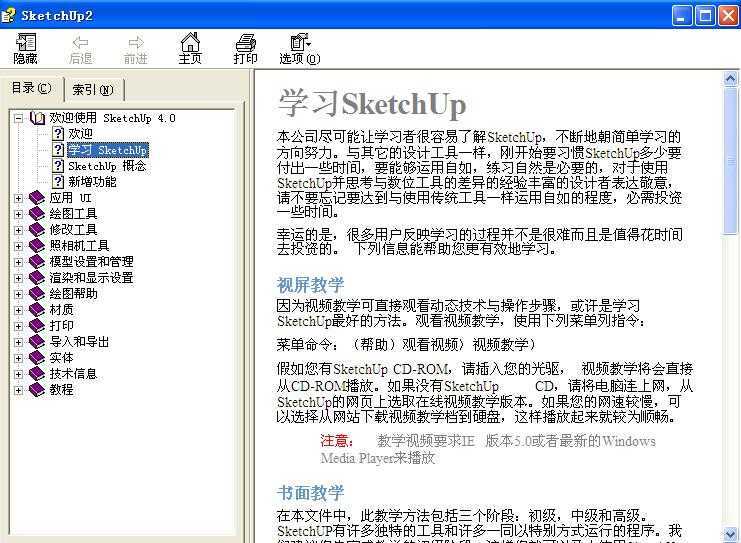Click the question mark icon beside 欢迎
Viewport: 741px width, 543px height.
coord(58,134)
